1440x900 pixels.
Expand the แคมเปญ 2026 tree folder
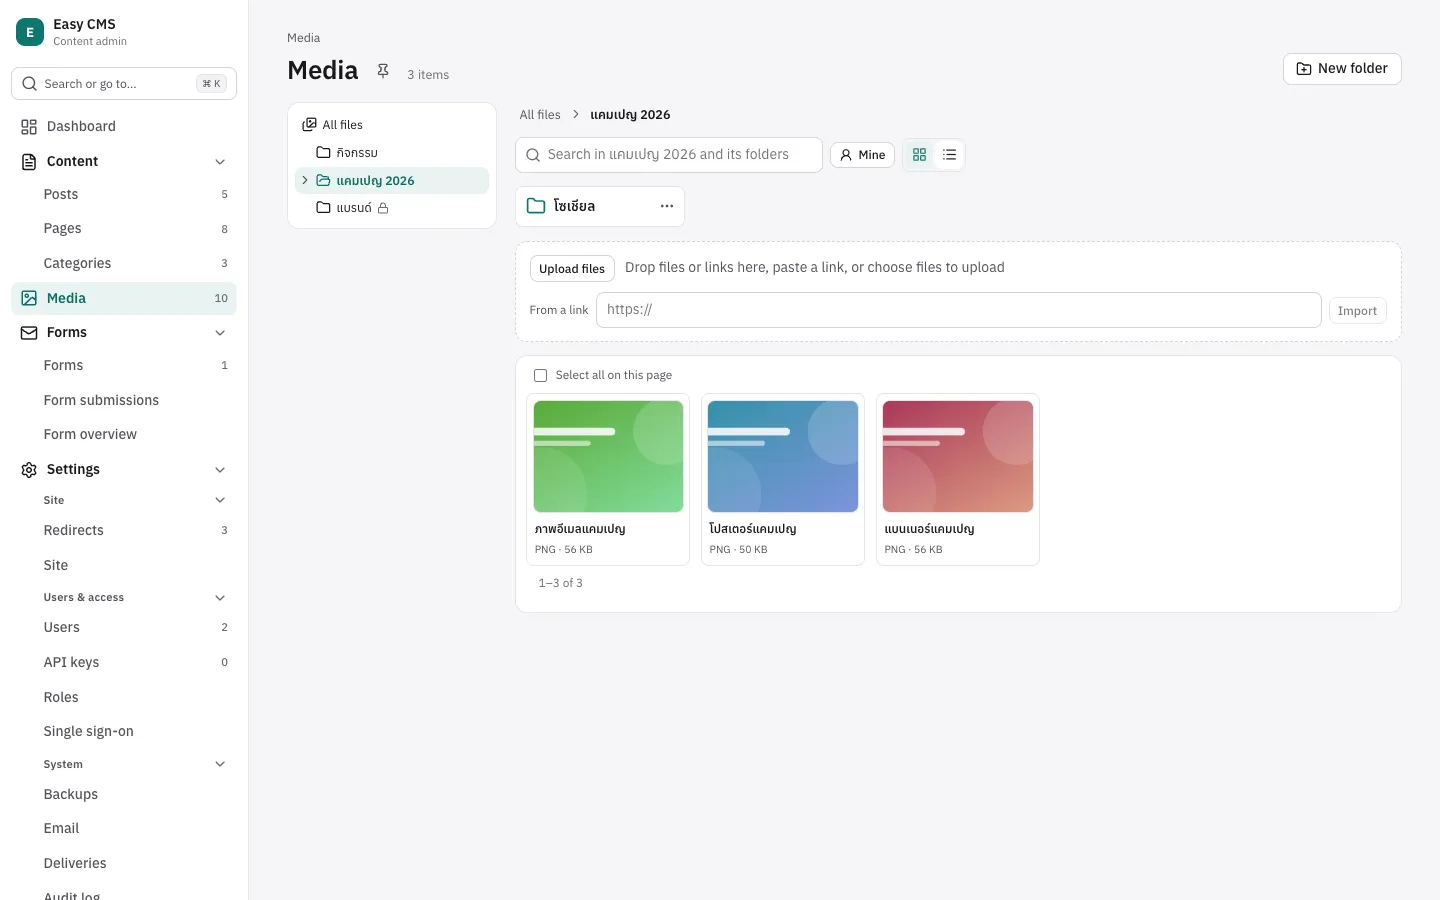click(x=305, y=181)
